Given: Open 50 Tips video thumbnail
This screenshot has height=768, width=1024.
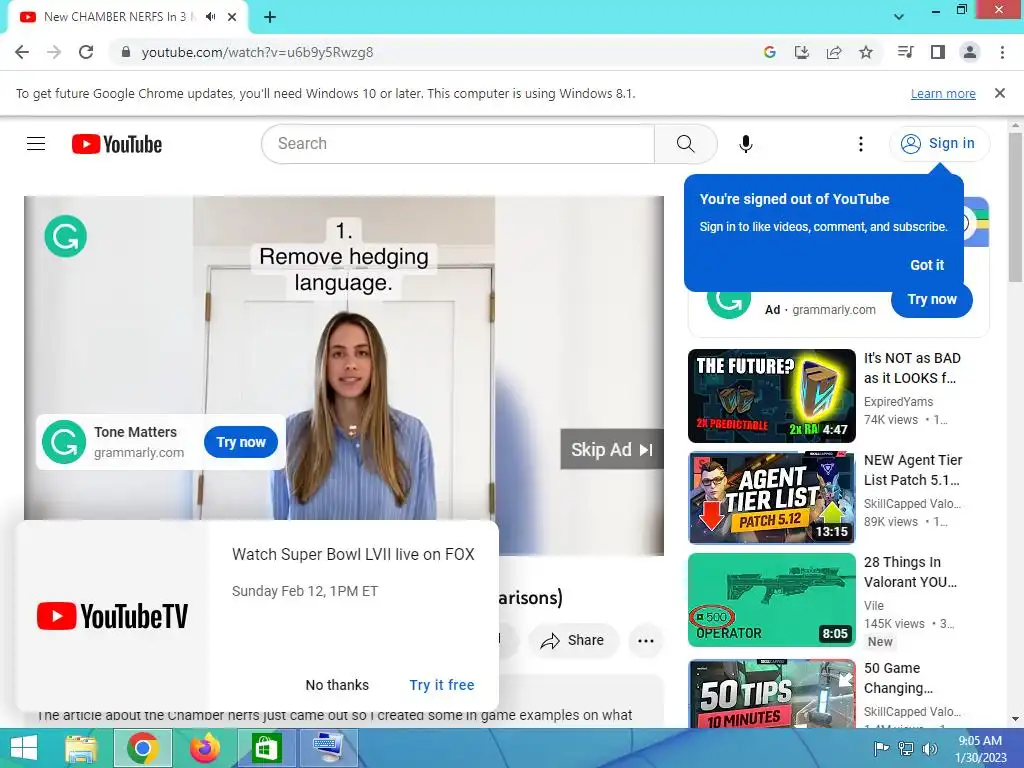Looking at the screenshot, I should [772, 694].
